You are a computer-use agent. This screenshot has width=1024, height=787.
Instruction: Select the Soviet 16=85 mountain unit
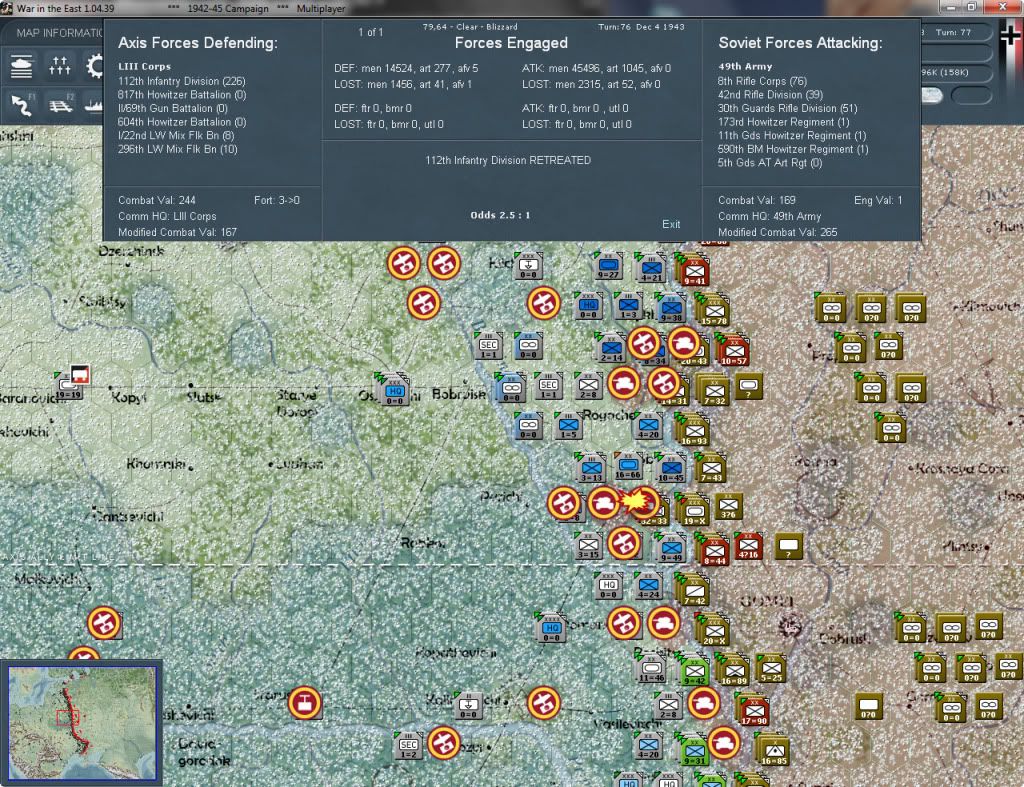click(x=773, y=750)
